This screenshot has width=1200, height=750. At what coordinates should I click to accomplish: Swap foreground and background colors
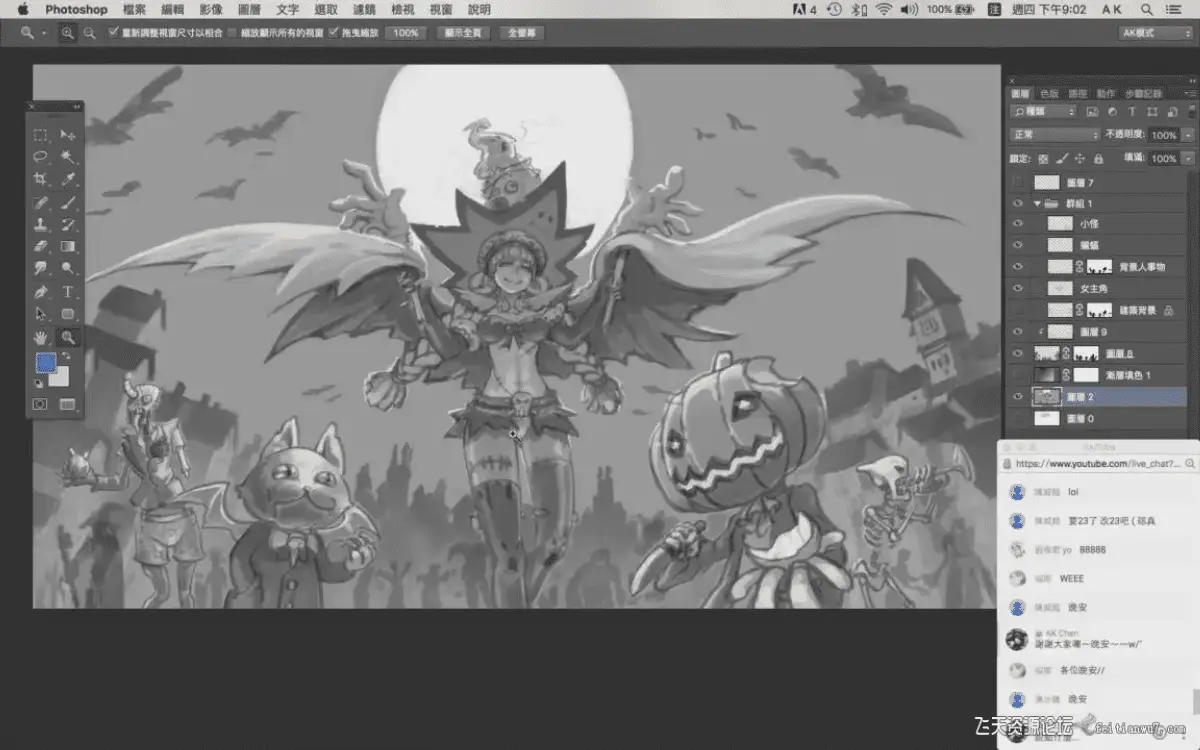[67, 357]
